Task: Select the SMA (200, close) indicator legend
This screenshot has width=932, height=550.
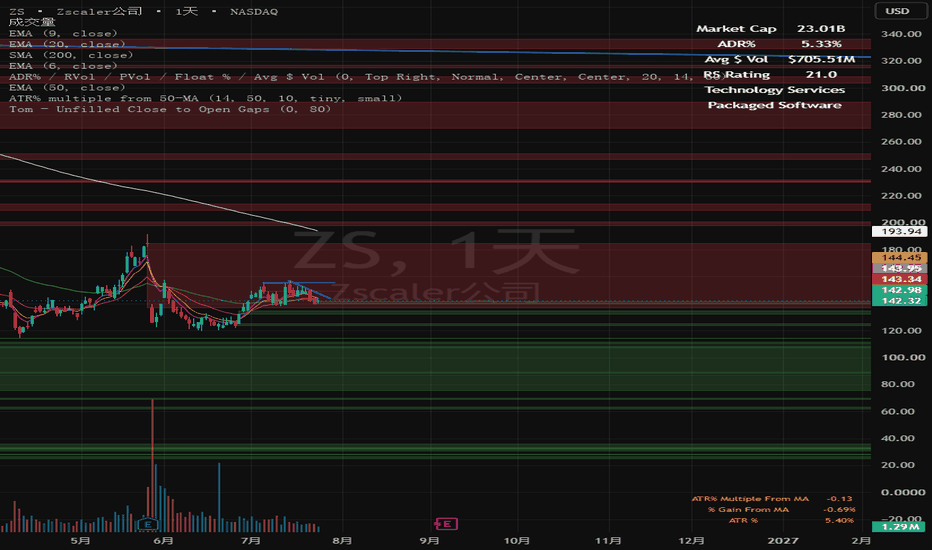Action: [71, 55]
